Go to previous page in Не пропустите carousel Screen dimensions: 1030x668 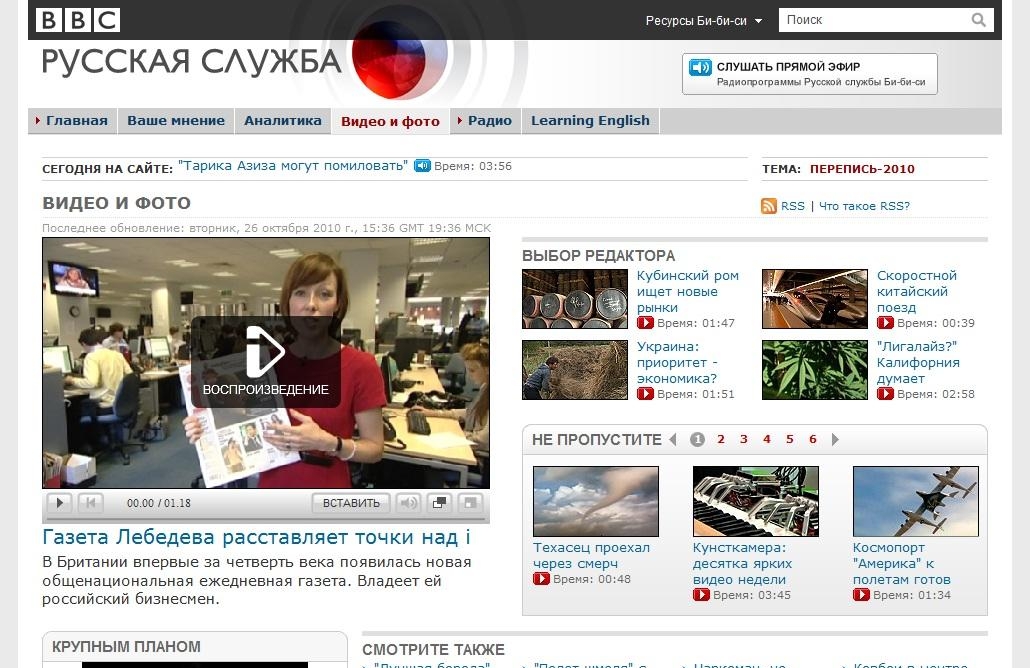point(673,439)
